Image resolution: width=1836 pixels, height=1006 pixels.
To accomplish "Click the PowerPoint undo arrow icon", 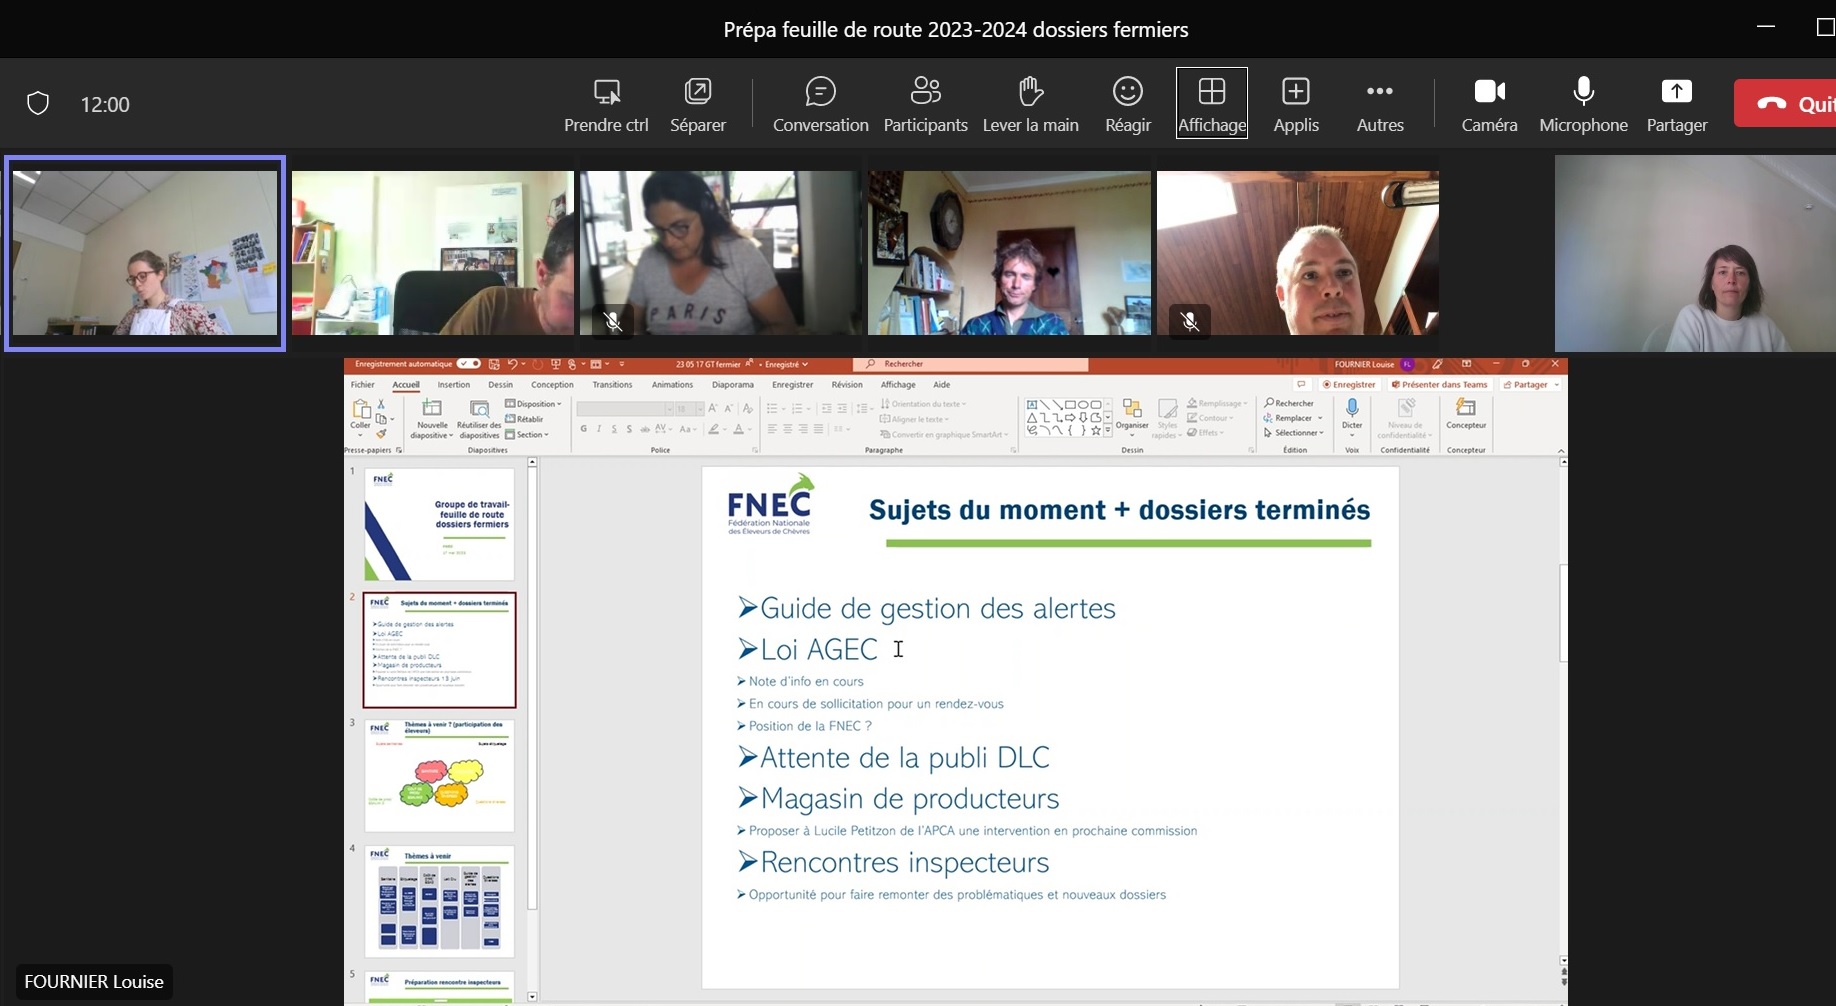I will pyautogui.click(x=512, y=364).
